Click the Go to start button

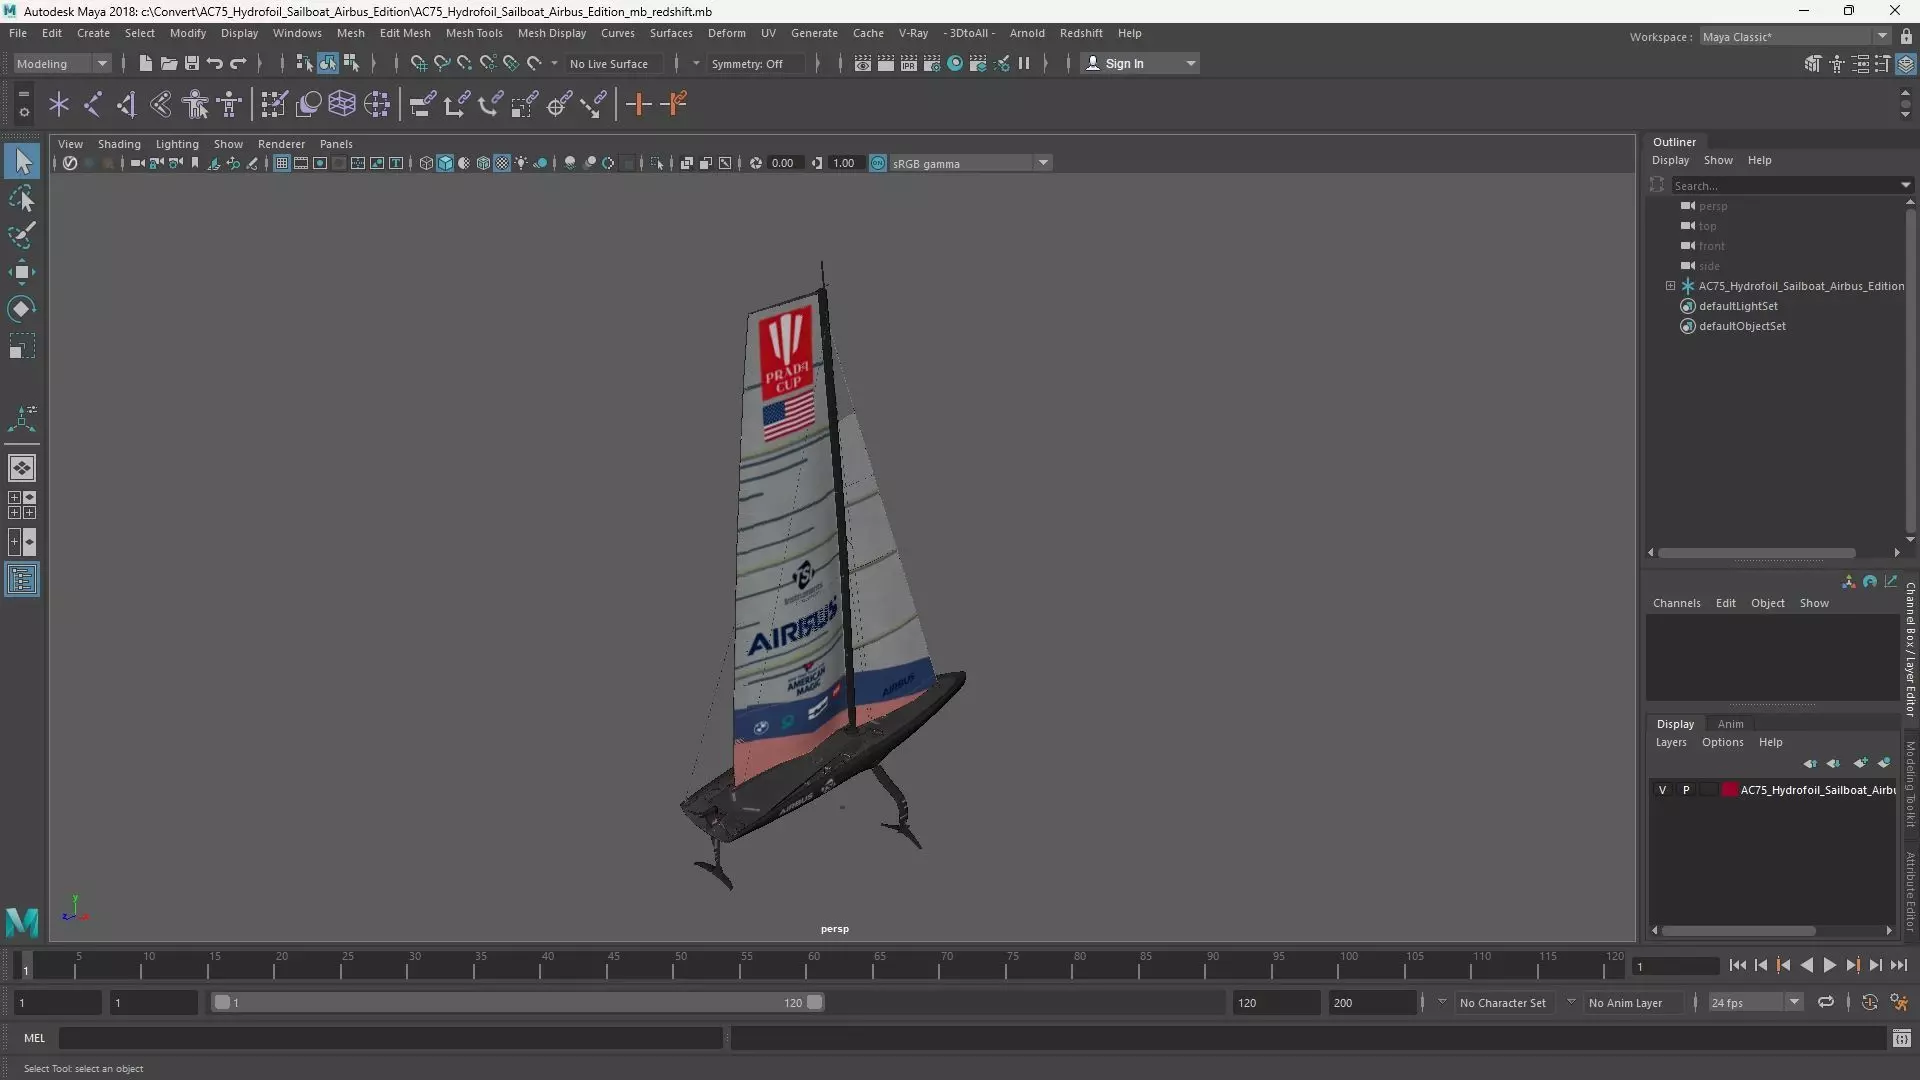pyautogui.click(x=1737, y=965)
